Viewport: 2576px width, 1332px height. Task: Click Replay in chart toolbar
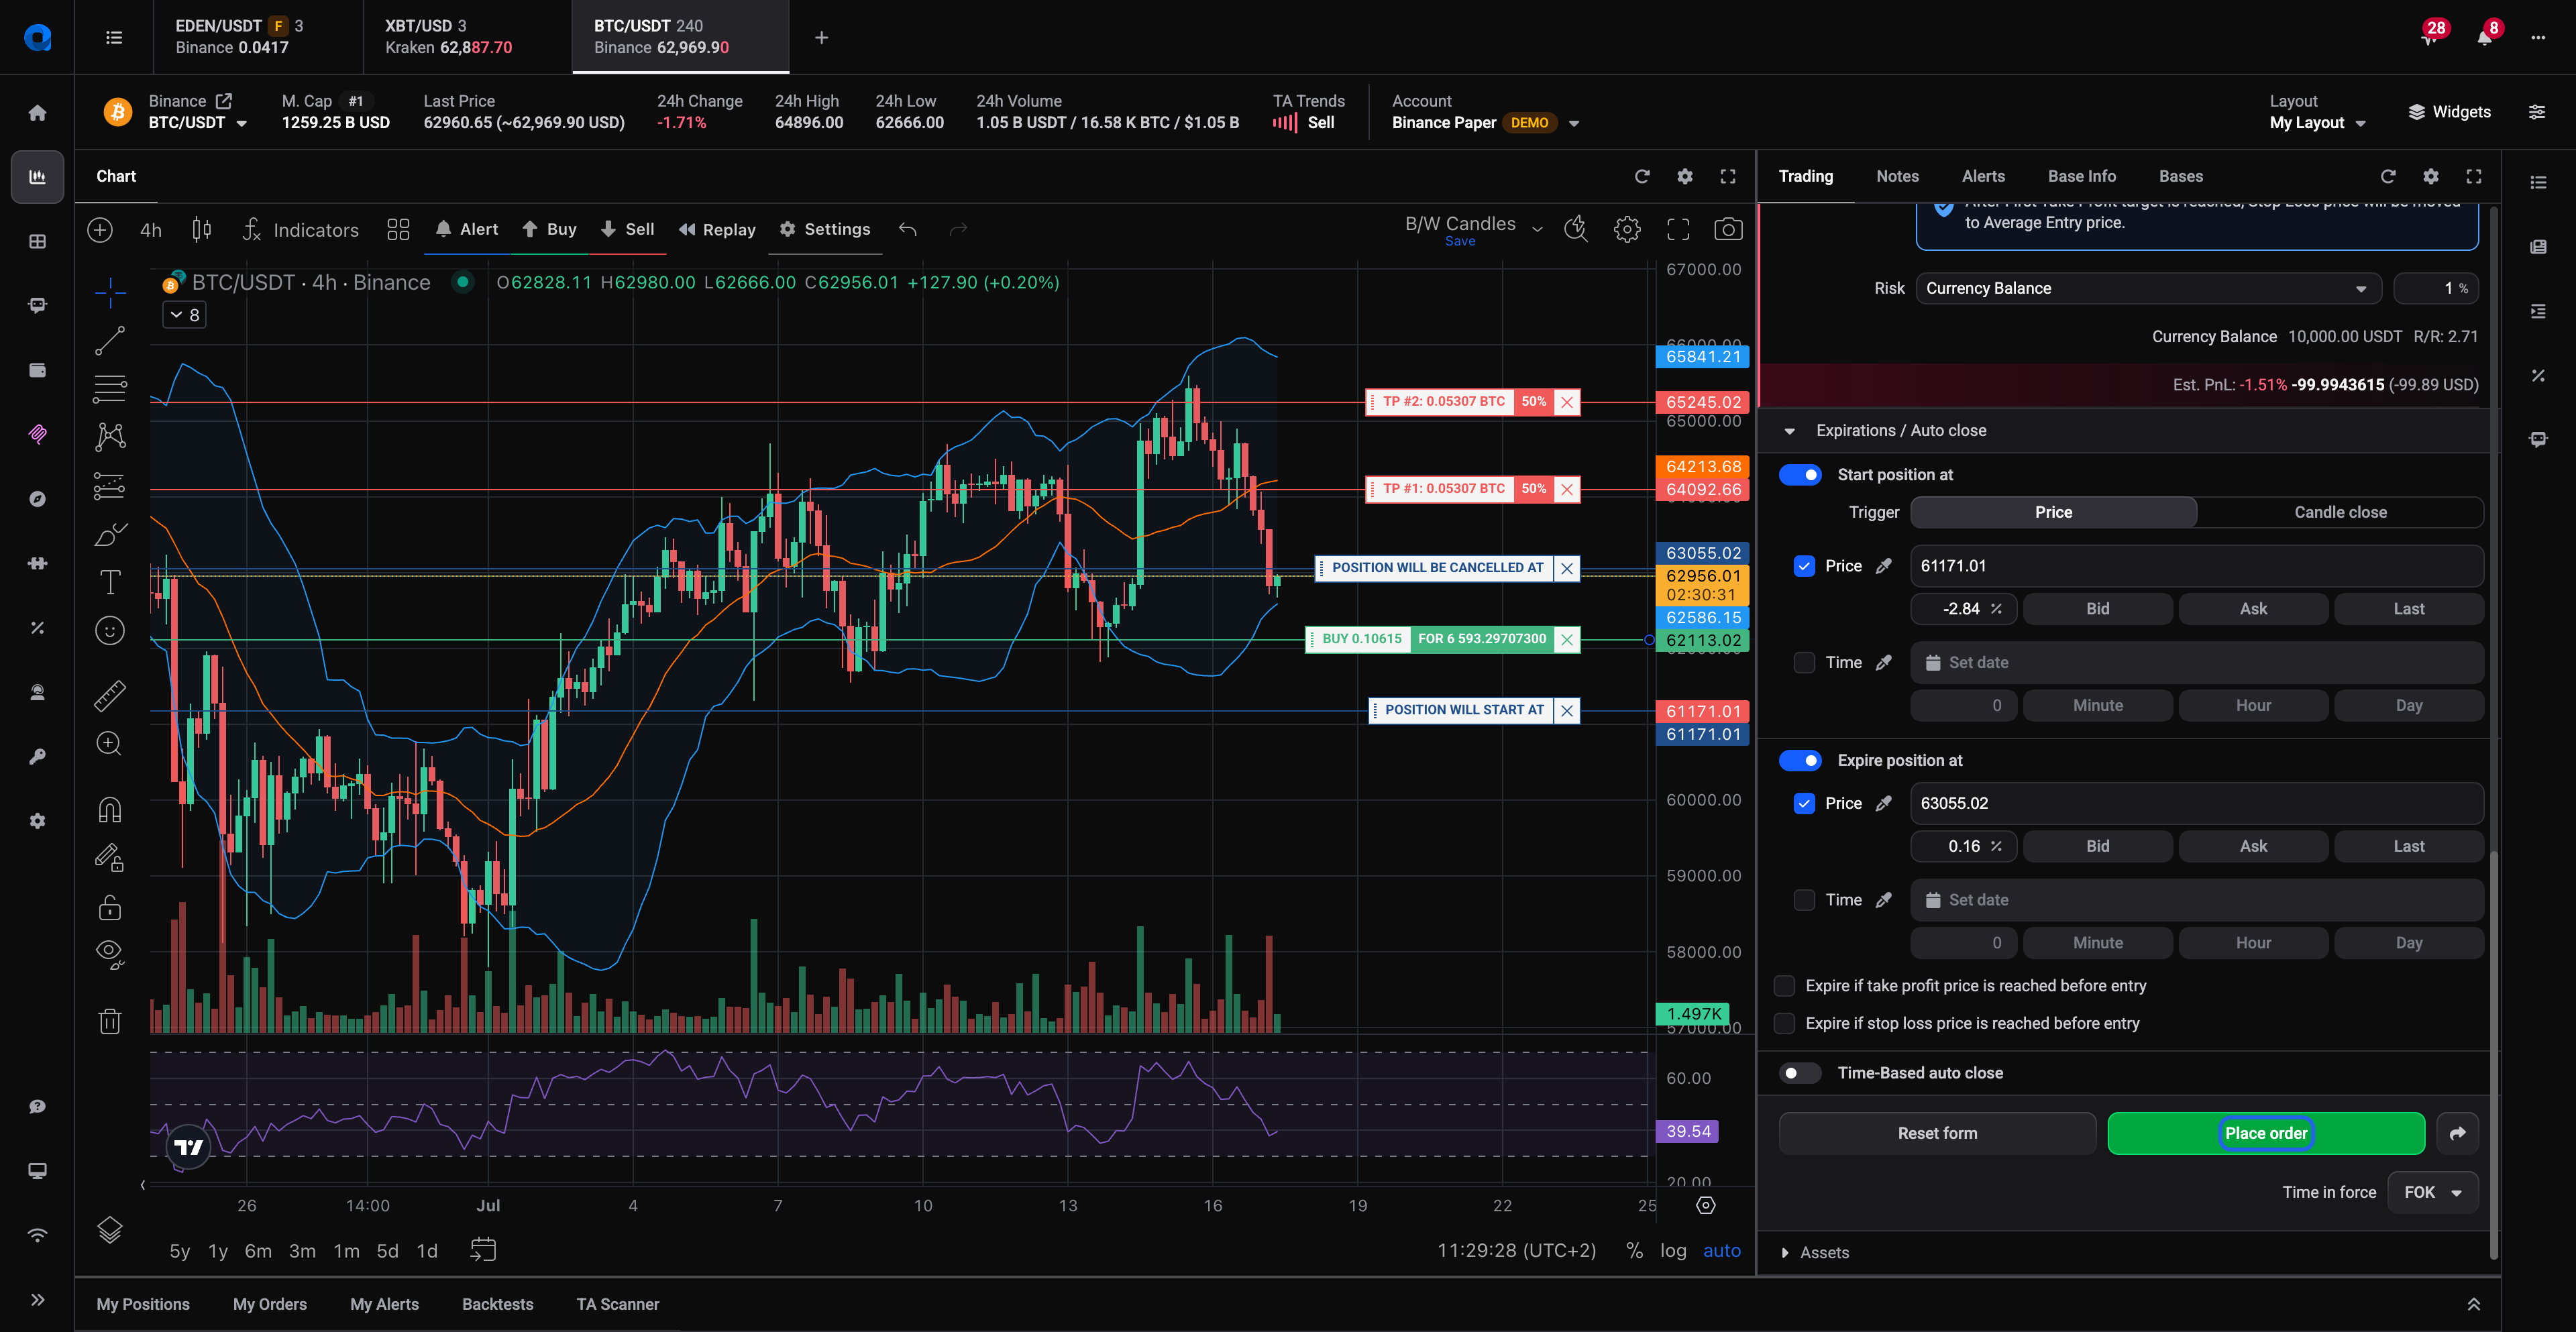pyautogui.click(x=717, y=229)
